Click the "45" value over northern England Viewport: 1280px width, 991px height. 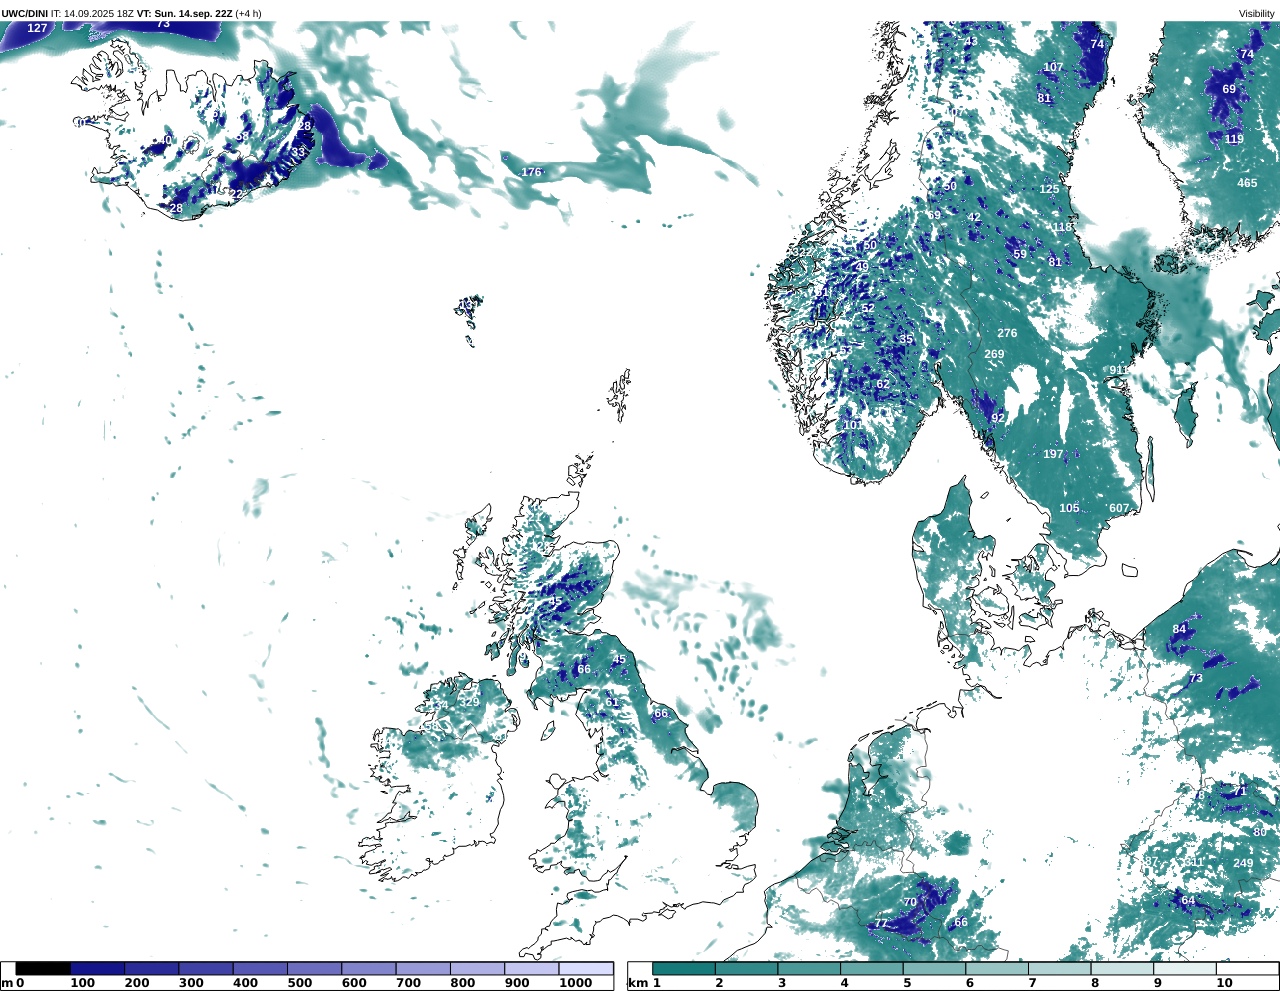619,659
